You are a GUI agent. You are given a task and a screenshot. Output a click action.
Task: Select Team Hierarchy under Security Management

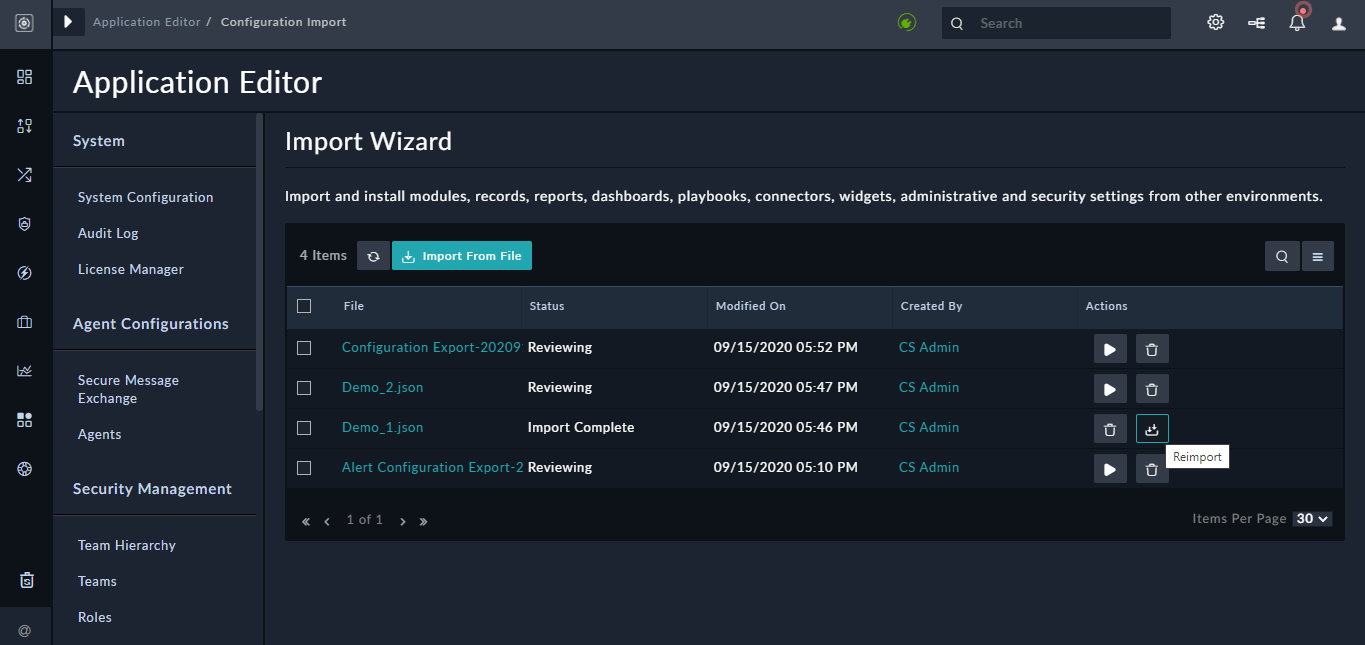coord(126,545)
